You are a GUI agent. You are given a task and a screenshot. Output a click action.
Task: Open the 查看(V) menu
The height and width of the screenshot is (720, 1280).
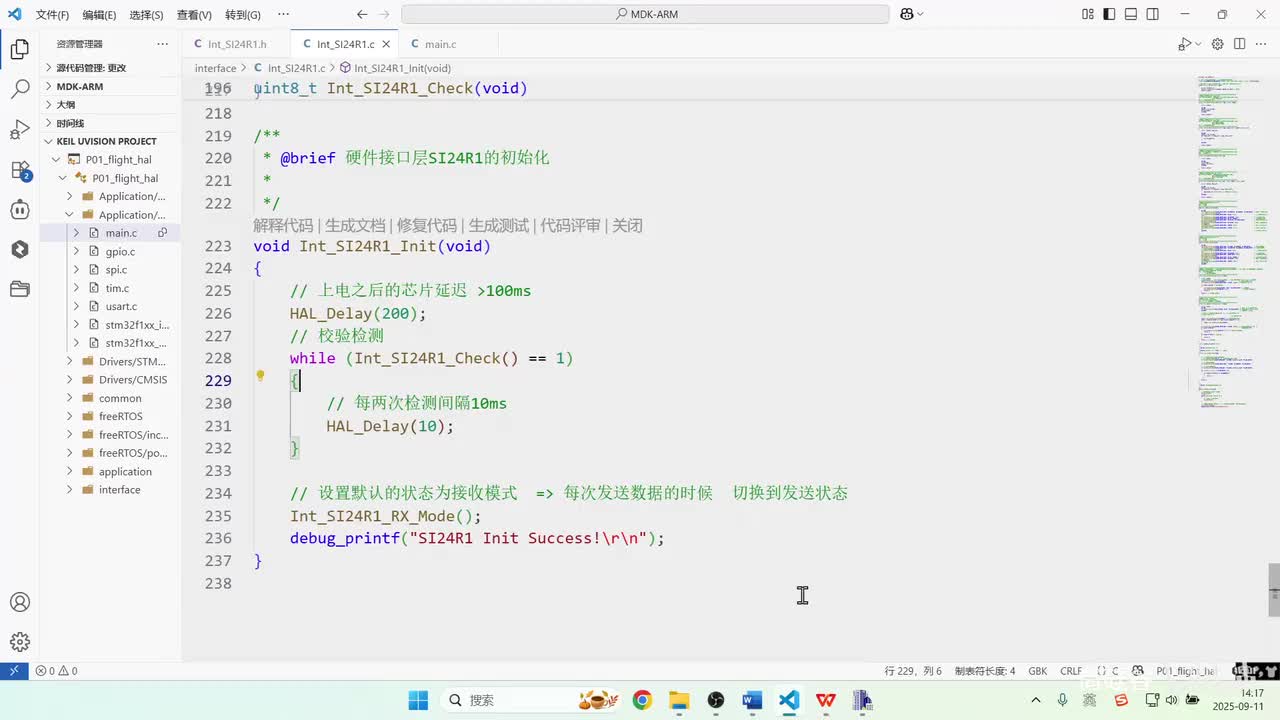[x=194, y=15]
